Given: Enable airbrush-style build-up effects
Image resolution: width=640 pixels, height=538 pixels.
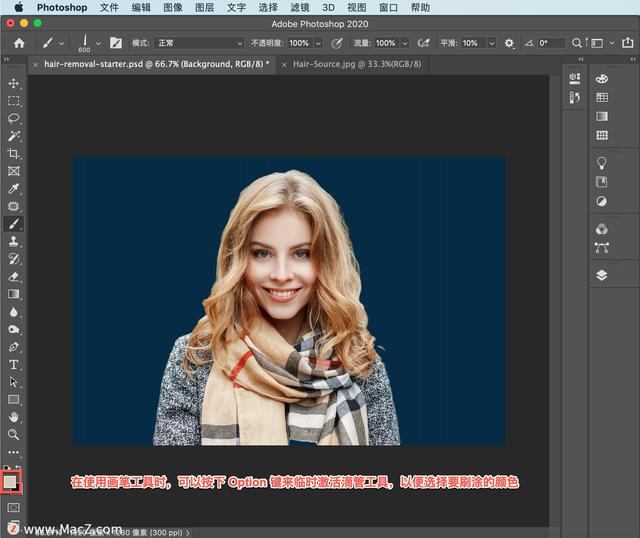Looking at the screenshot, I should coord(423,43).
